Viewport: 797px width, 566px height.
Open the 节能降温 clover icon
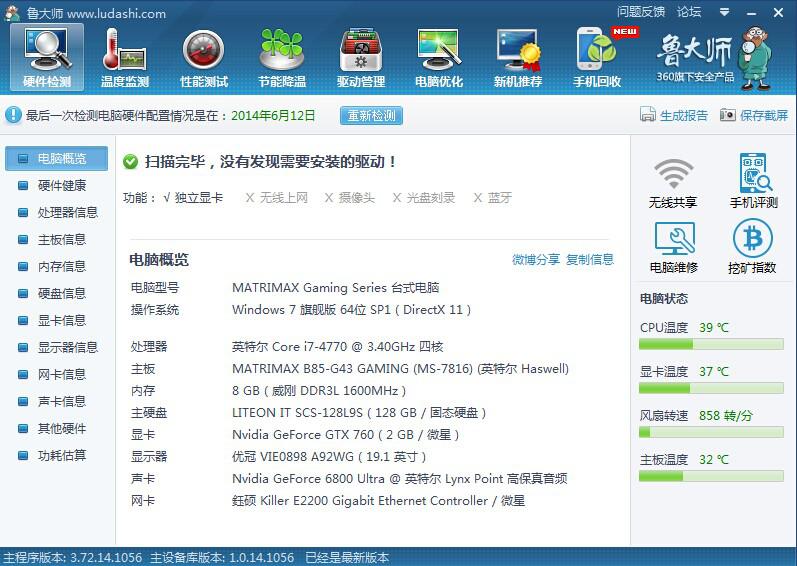(x=282, y=57)
